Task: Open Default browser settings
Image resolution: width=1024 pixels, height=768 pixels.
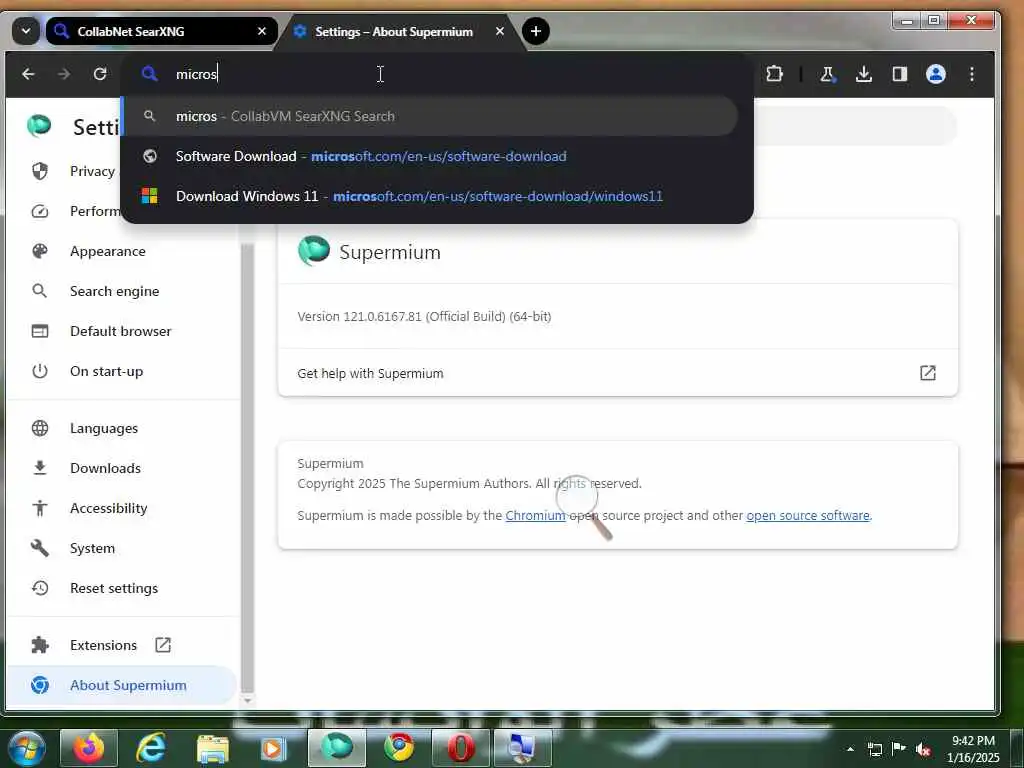Action: [120, 331]
